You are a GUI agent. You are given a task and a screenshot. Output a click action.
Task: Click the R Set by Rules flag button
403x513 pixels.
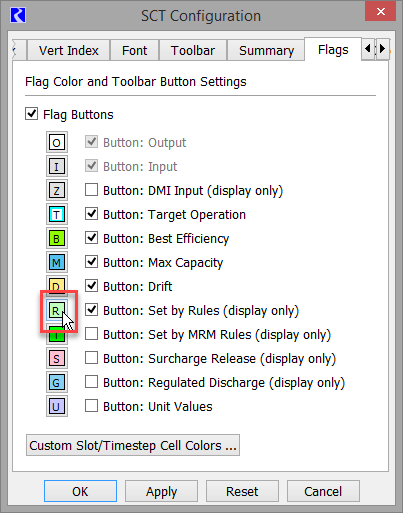[57, 310]
